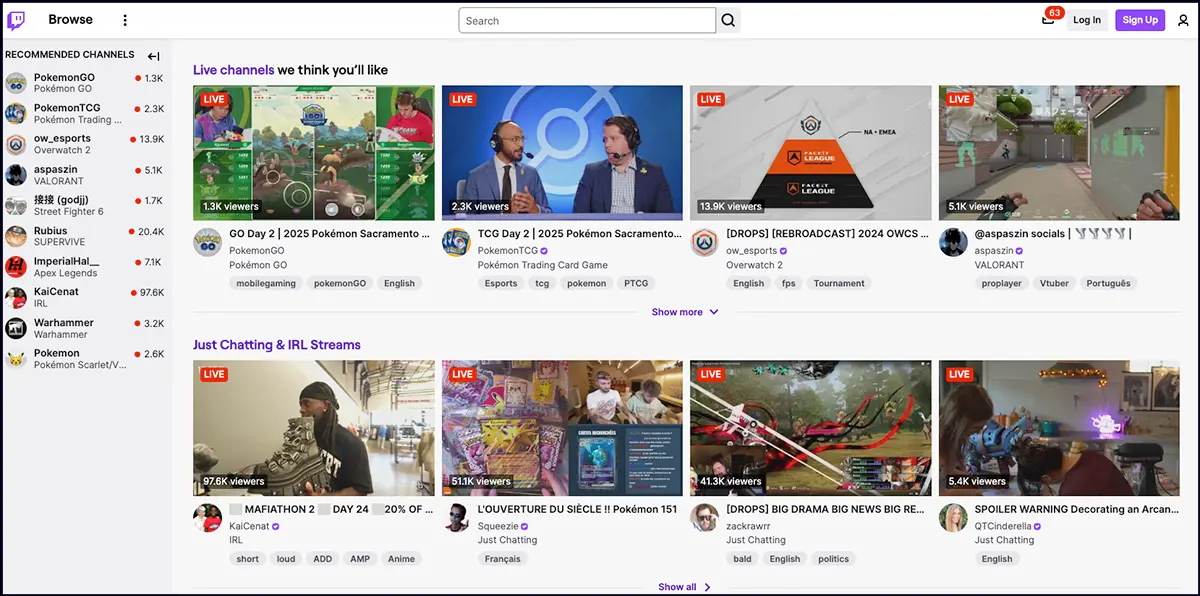Expand Live channels with Show more

pyautogui.click(x=684, y=312)
